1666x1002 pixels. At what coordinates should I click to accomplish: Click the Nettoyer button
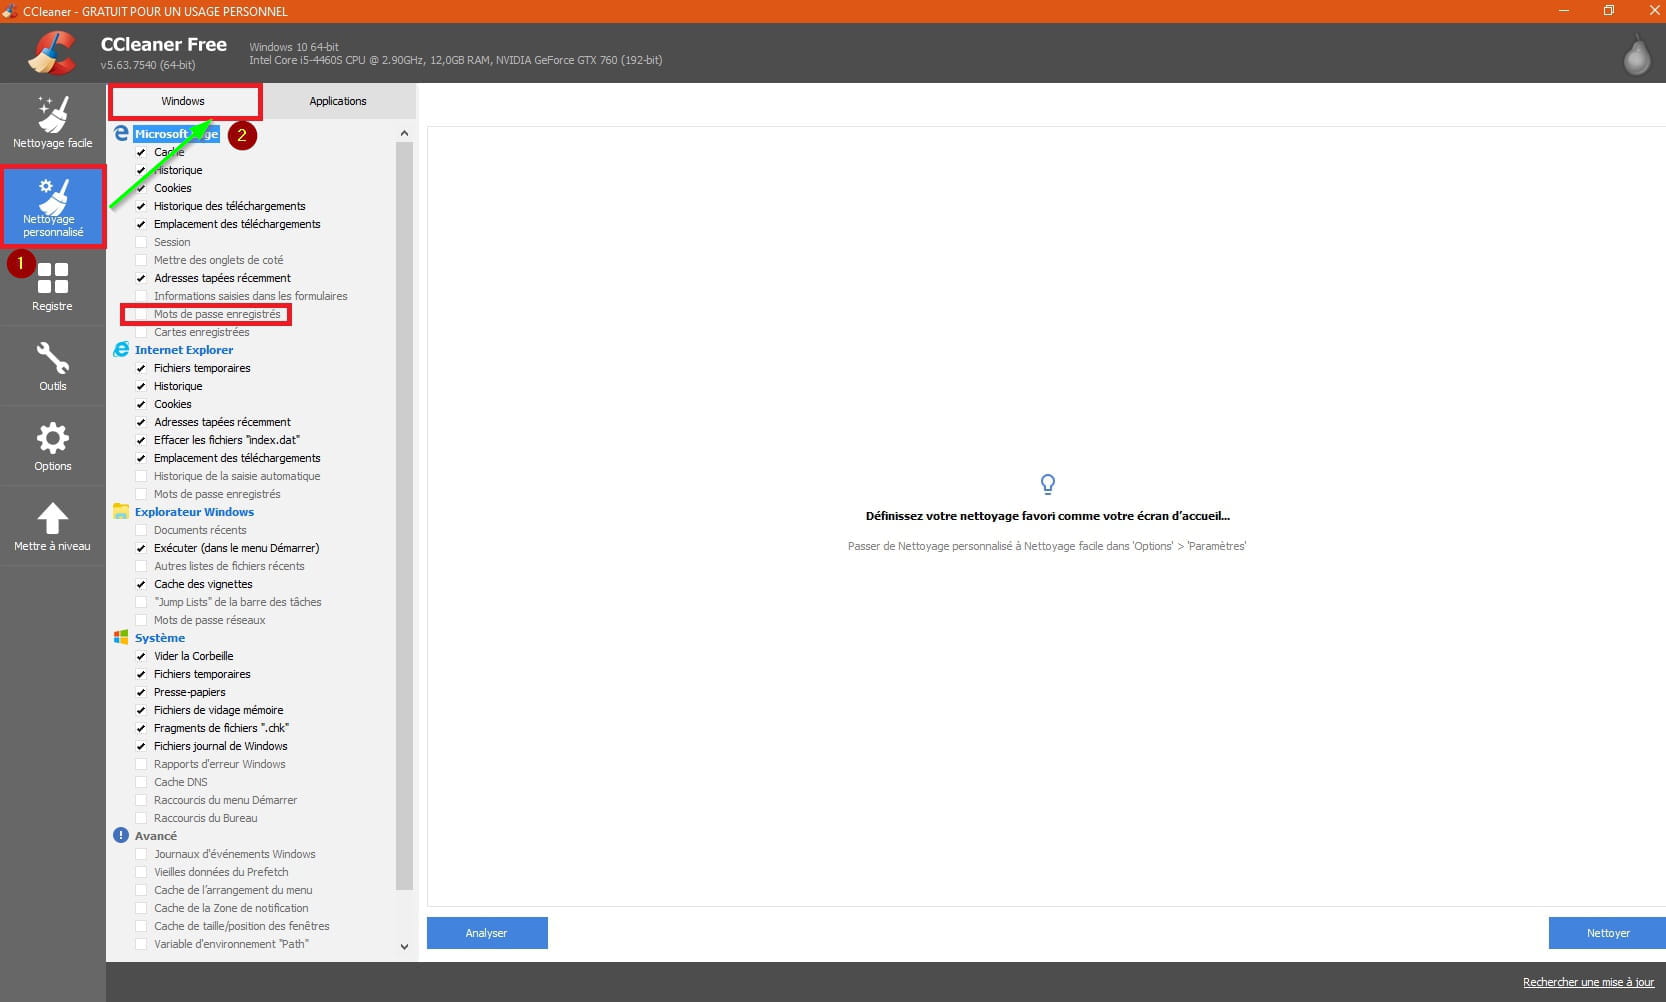[1607, 933]
